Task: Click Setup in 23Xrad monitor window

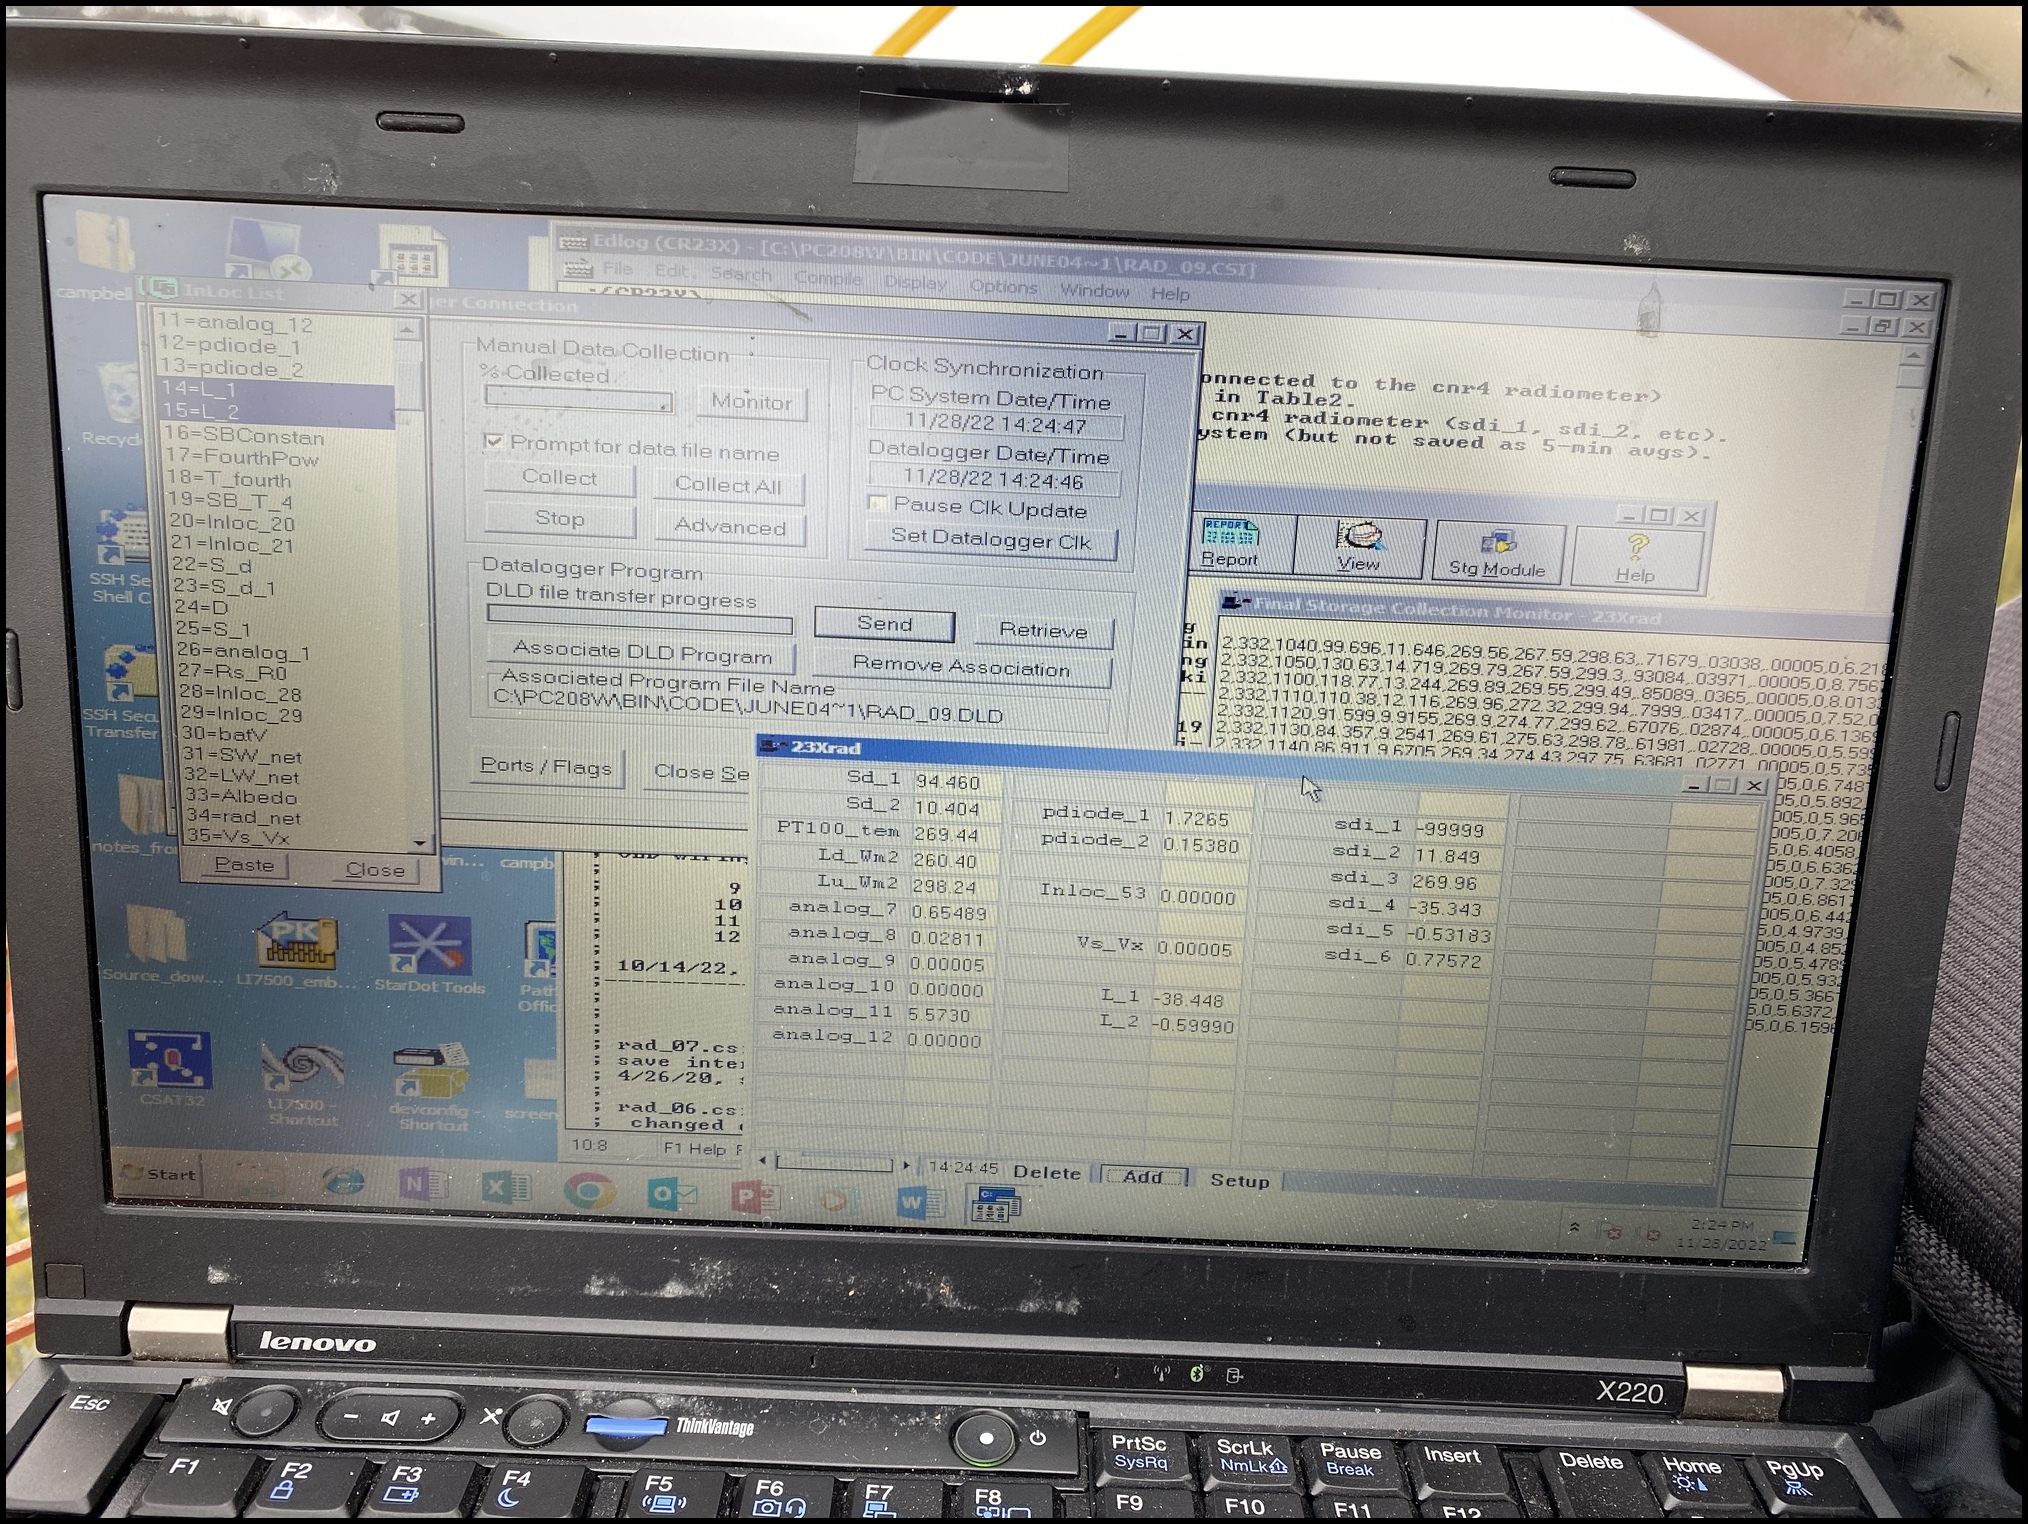Action: coord(1239,1180)
